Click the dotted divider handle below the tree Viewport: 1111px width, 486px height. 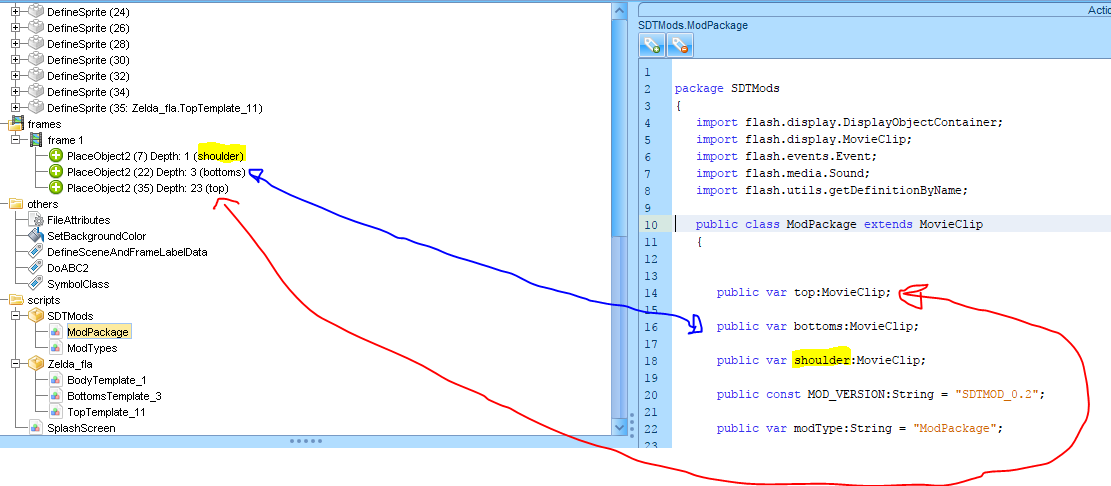(x=305, y=440)
